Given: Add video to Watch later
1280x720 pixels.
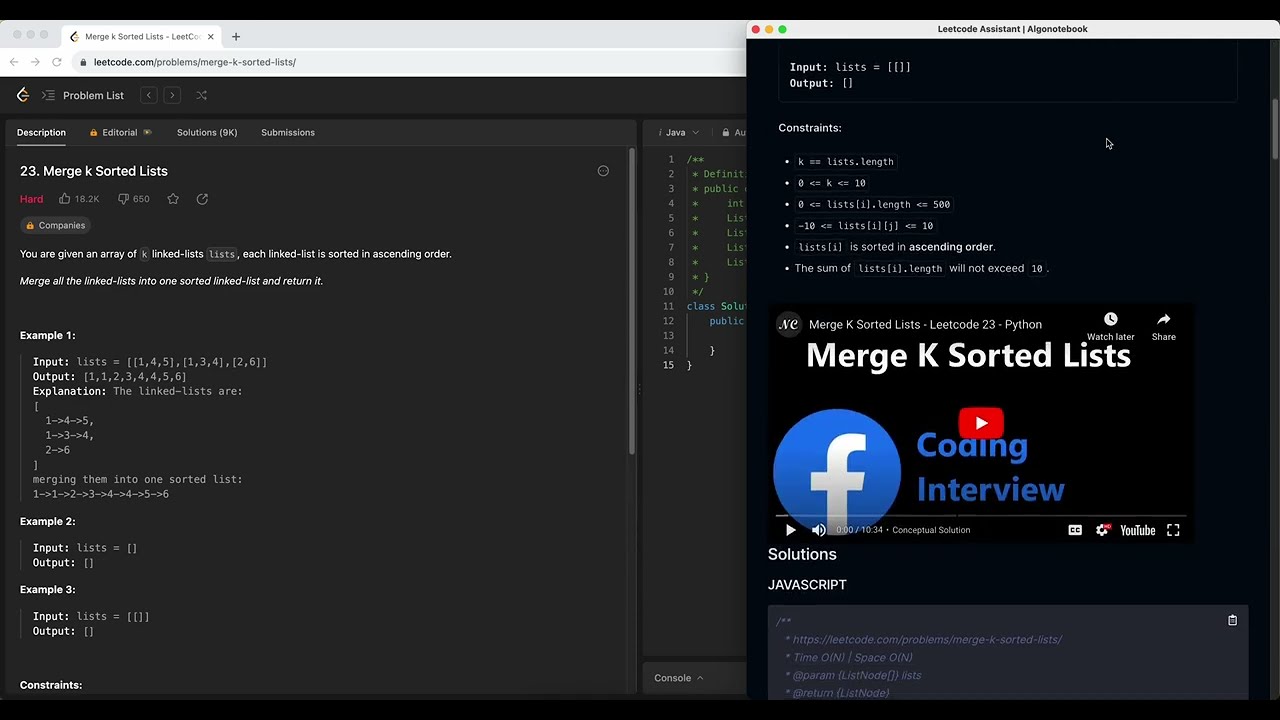Looking at the screenshot, I should tap(1111, 326).
